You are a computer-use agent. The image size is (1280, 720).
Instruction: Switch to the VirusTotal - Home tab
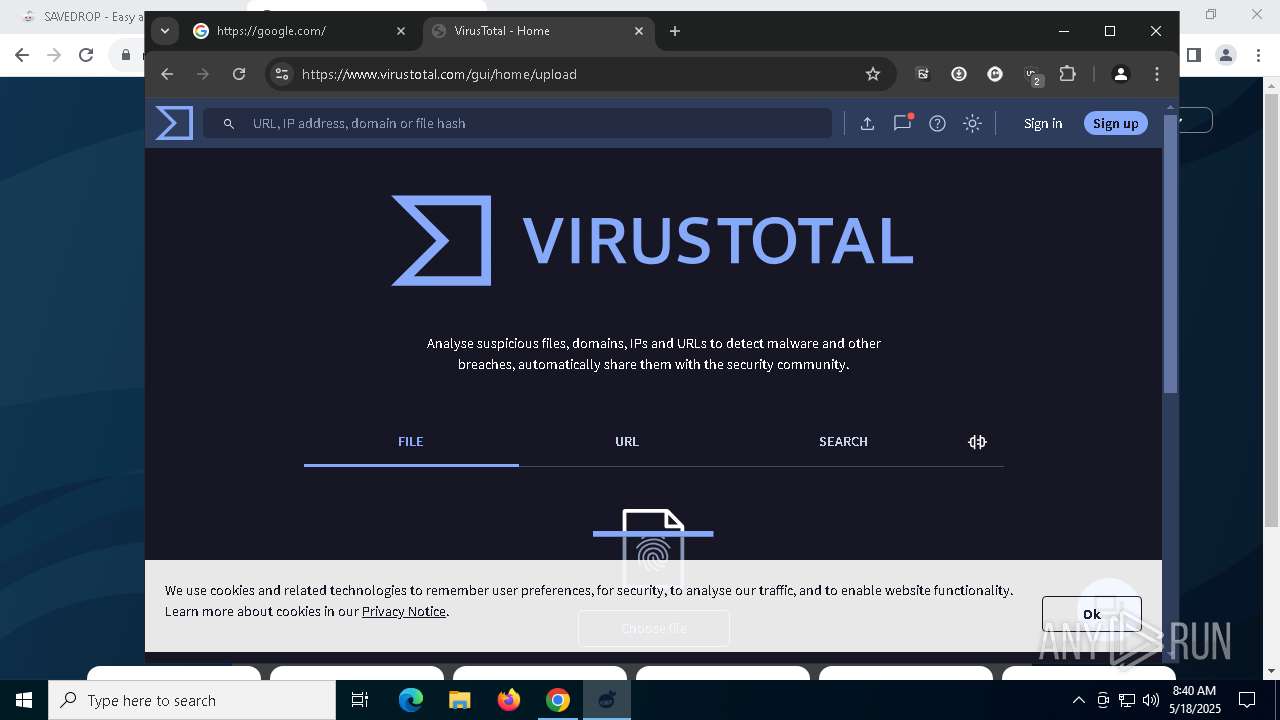pyautogui.click(x=538, y=31)
